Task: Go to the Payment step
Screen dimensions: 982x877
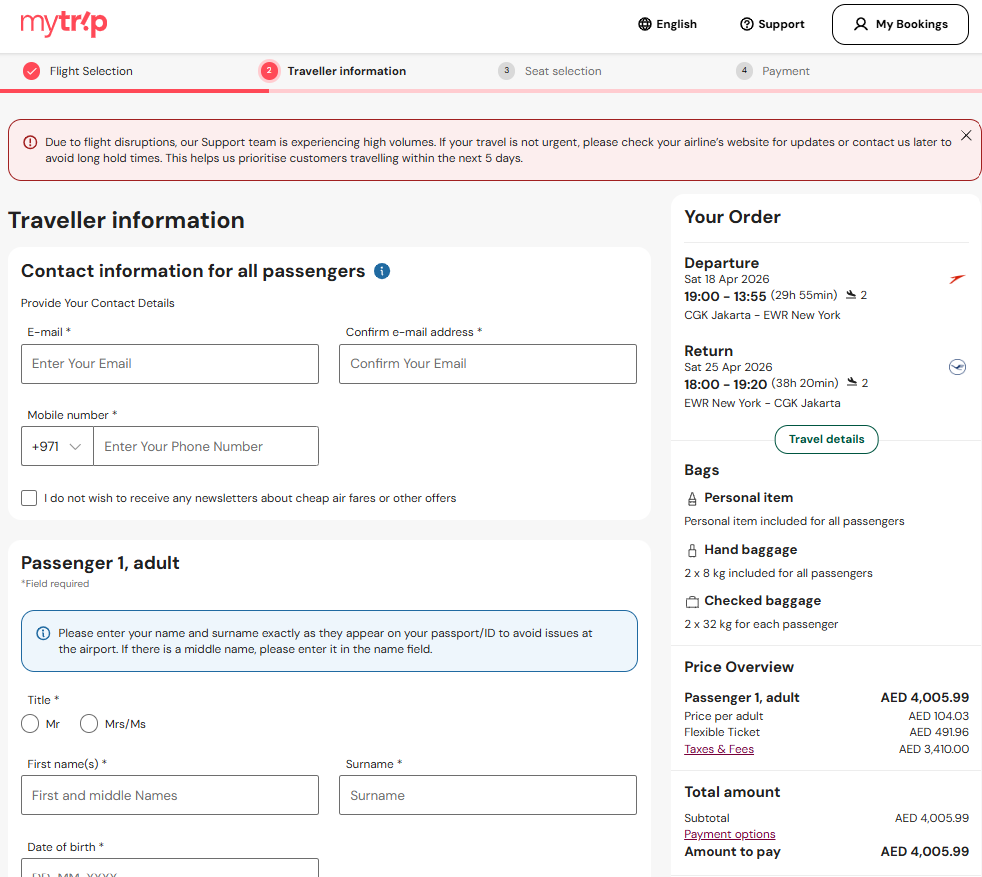Action: click(x=785, y=71)
